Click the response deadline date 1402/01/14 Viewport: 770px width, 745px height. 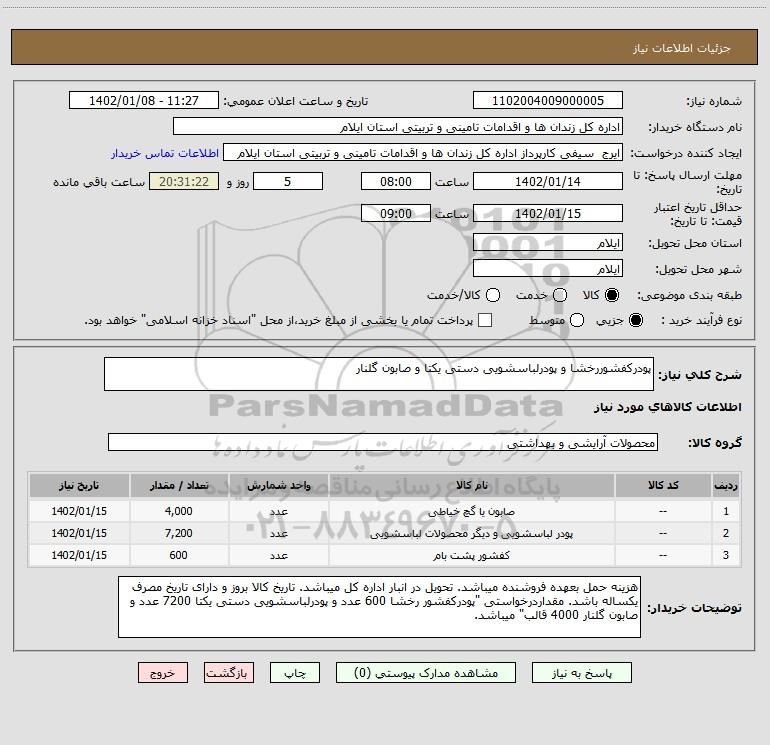[548, 181]
